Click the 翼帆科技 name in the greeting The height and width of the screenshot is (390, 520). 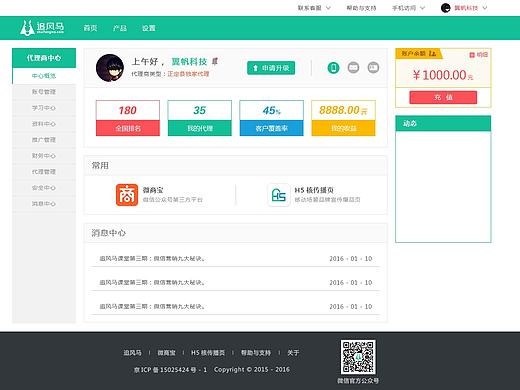coord(189,61)
